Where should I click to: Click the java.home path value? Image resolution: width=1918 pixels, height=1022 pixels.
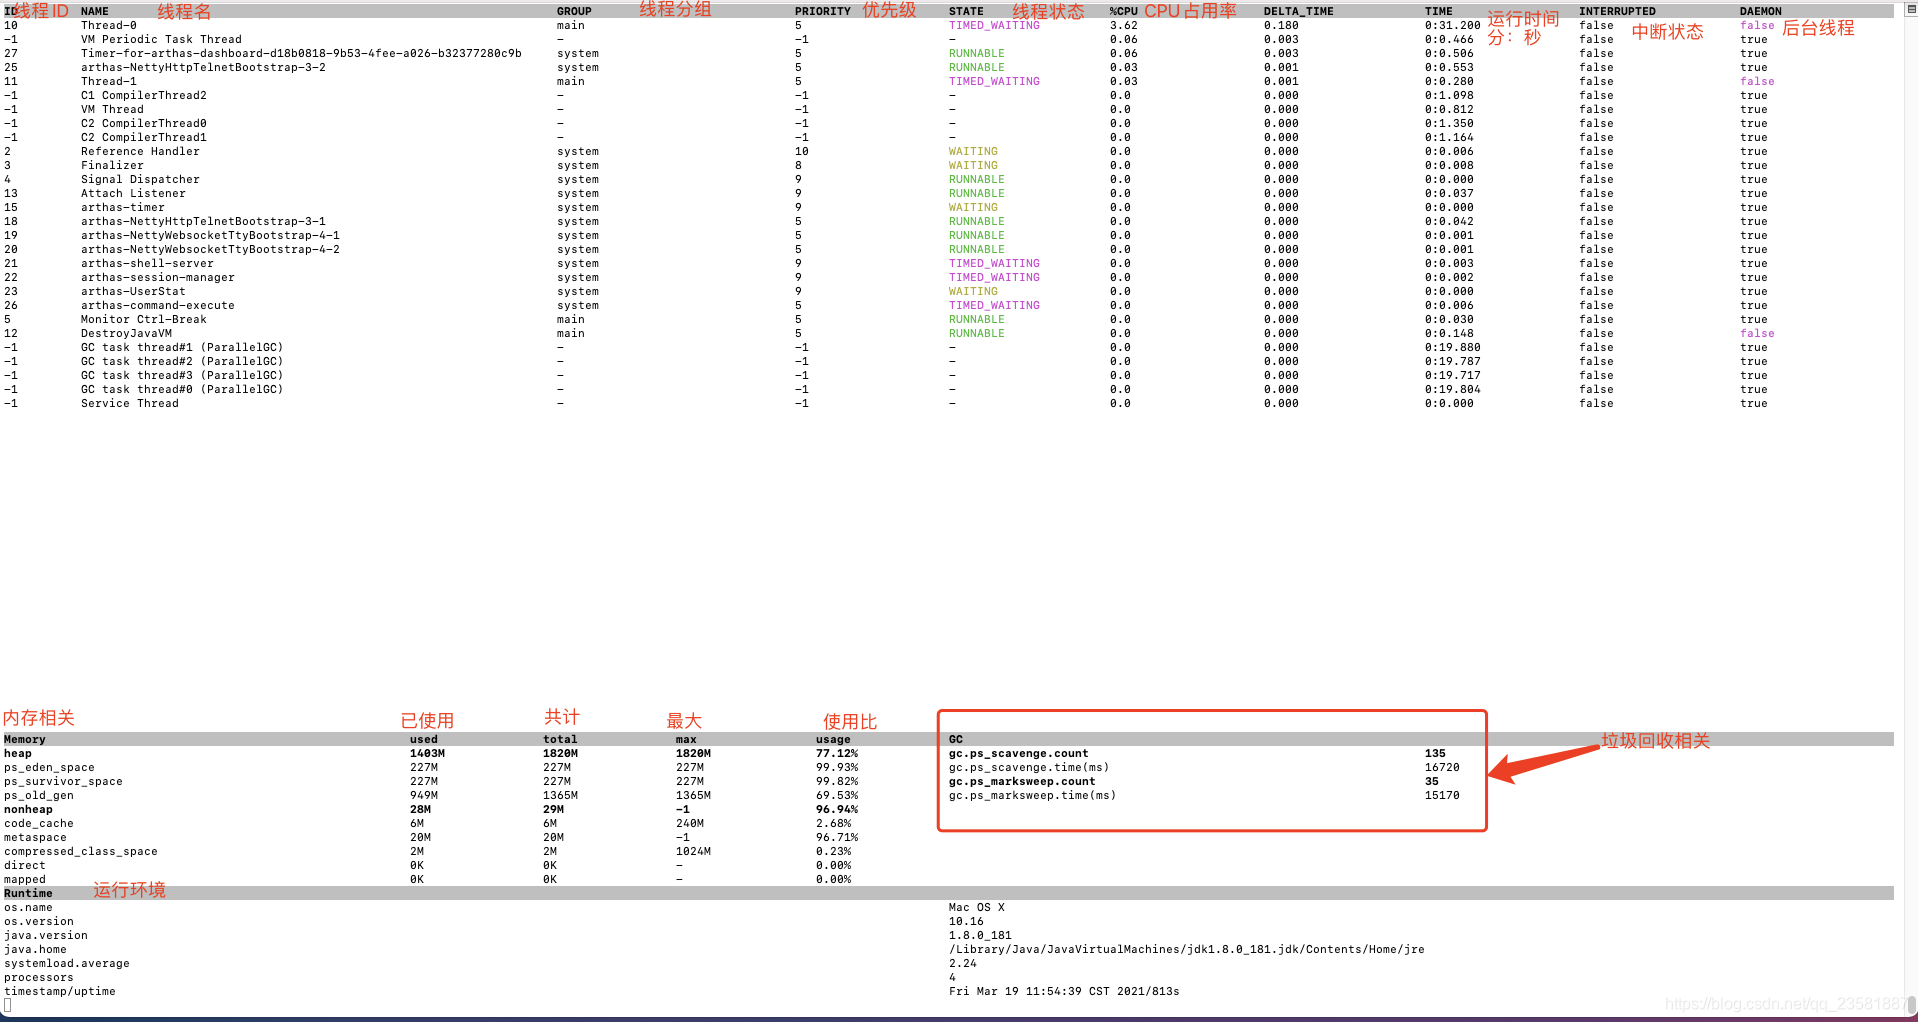(1187, 950)
